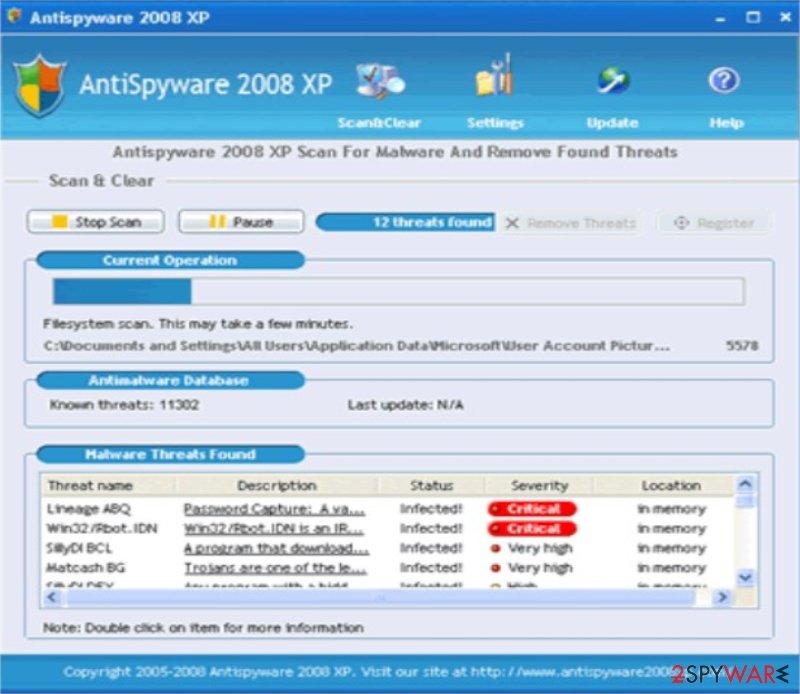Click the Update globe icon

(x=613, y=81)
